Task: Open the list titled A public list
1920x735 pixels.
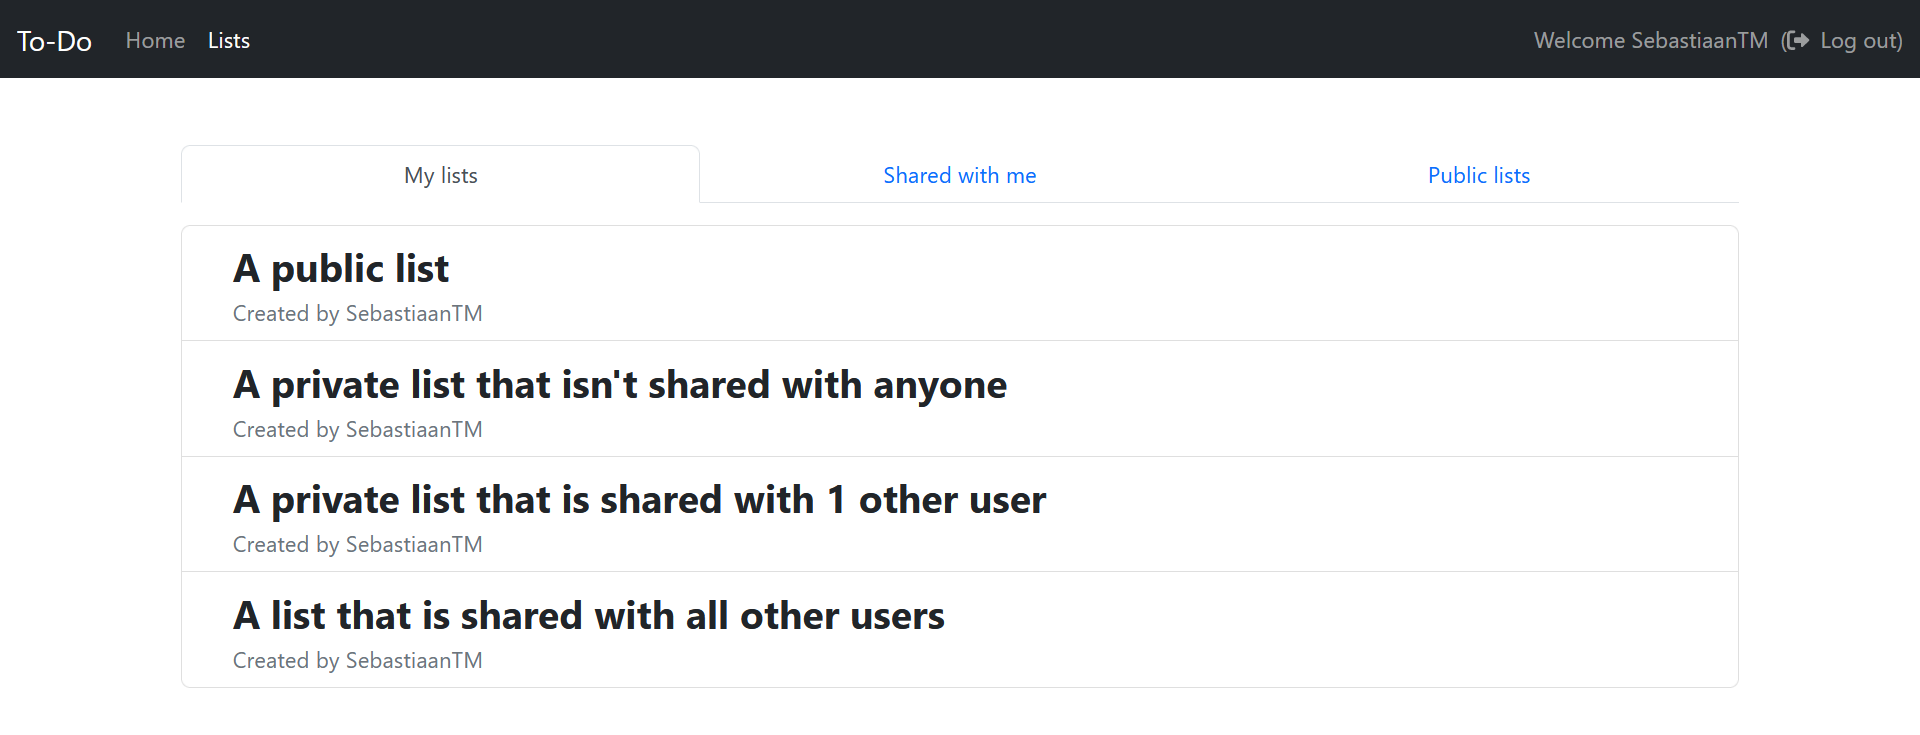Action: point(341,269)
